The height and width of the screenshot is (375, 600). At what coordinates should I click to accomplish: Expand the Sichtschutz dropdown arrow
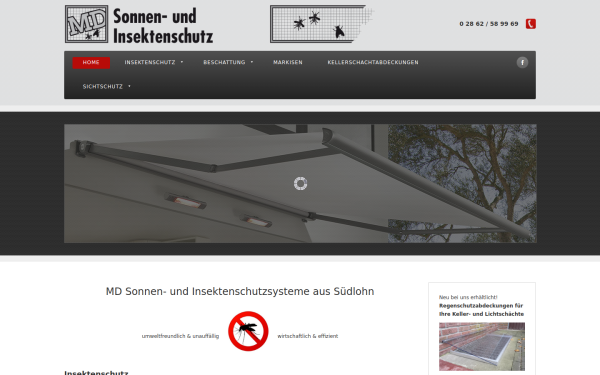pyautogui.click(x=129, y=86)
